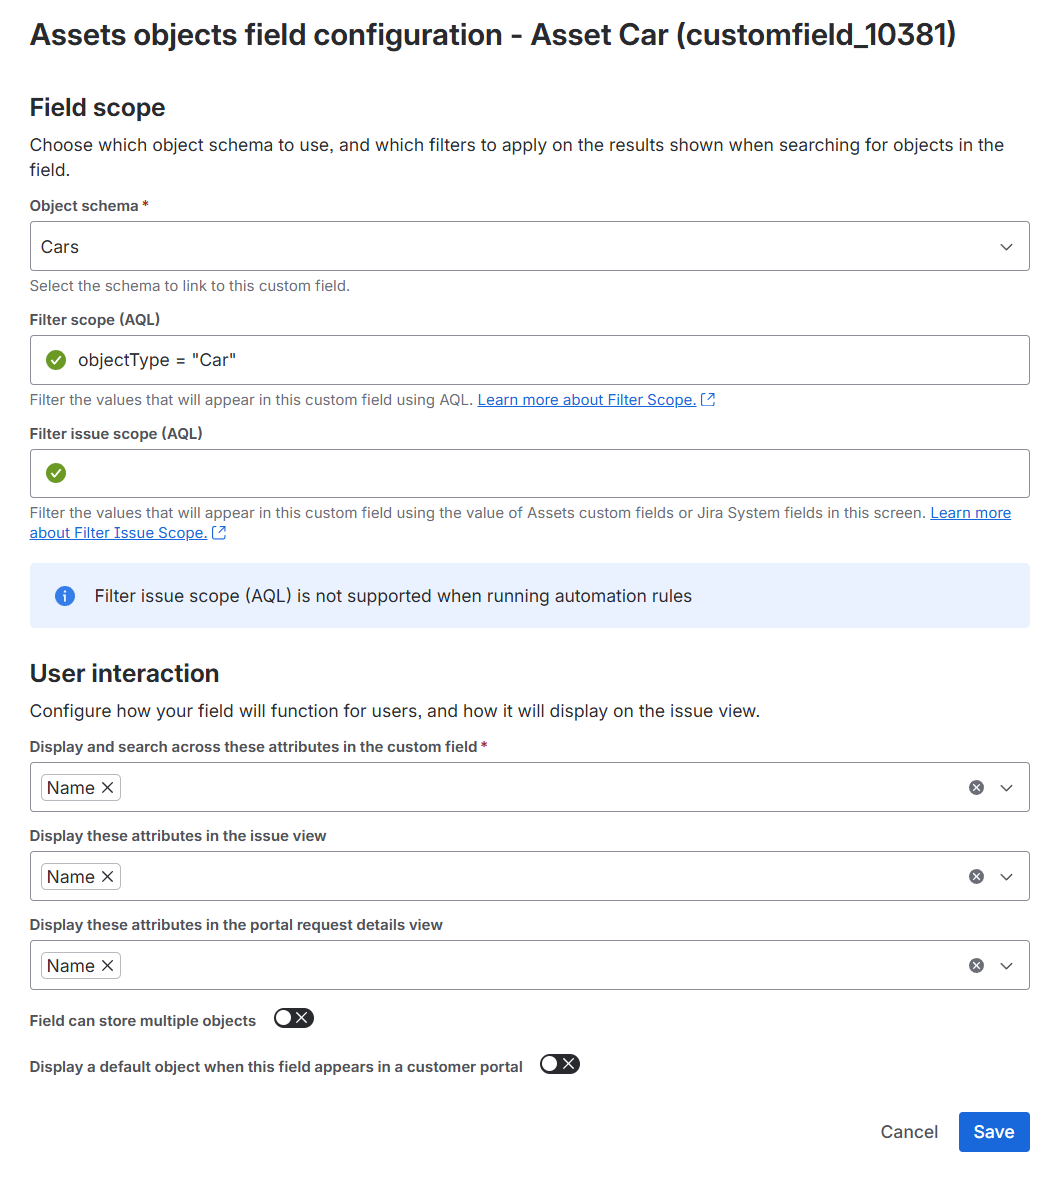Image resolution: width=1053 pixels, height=1178 pixels.
Task: Open Learn more about Filter Issue Scope link
Action: [118, 533]
